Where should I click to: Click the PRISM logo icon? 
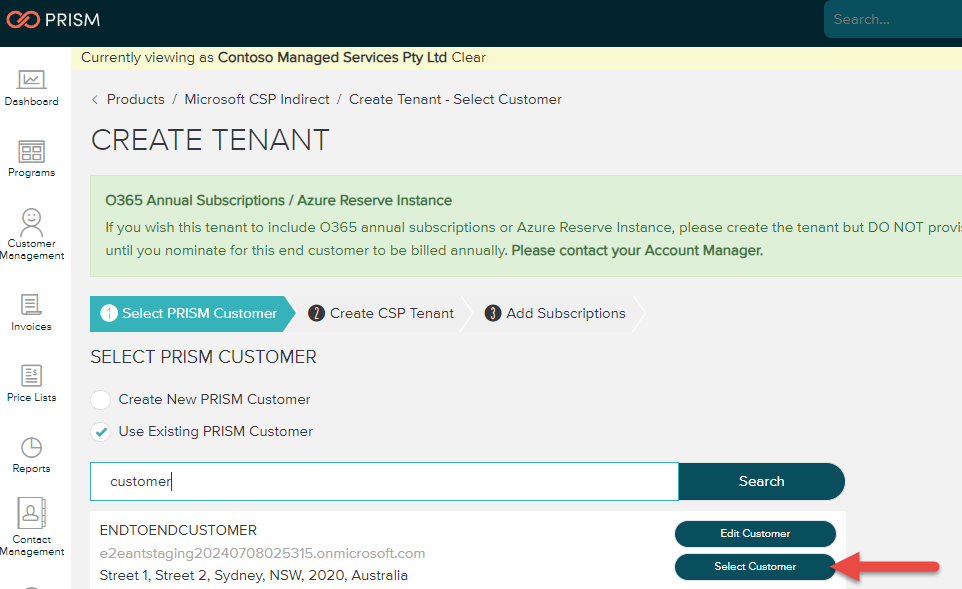click(x=23, y=20)
